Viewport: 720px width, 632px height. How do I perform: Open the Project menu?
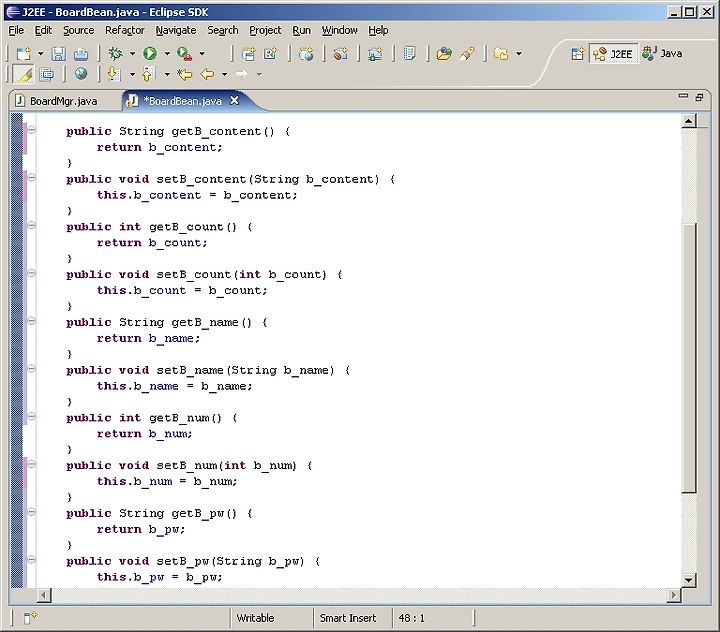265,30
